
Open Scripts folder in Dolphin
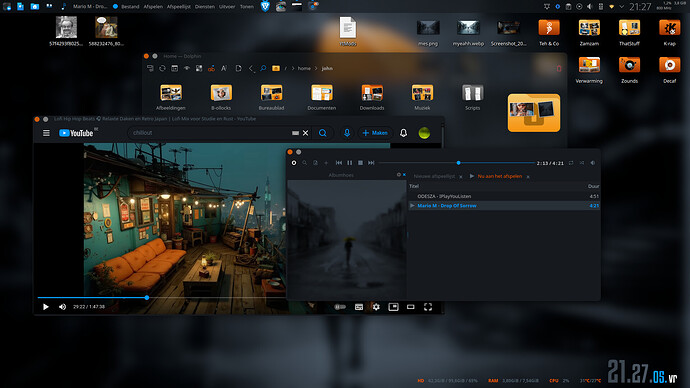[473, 97]
